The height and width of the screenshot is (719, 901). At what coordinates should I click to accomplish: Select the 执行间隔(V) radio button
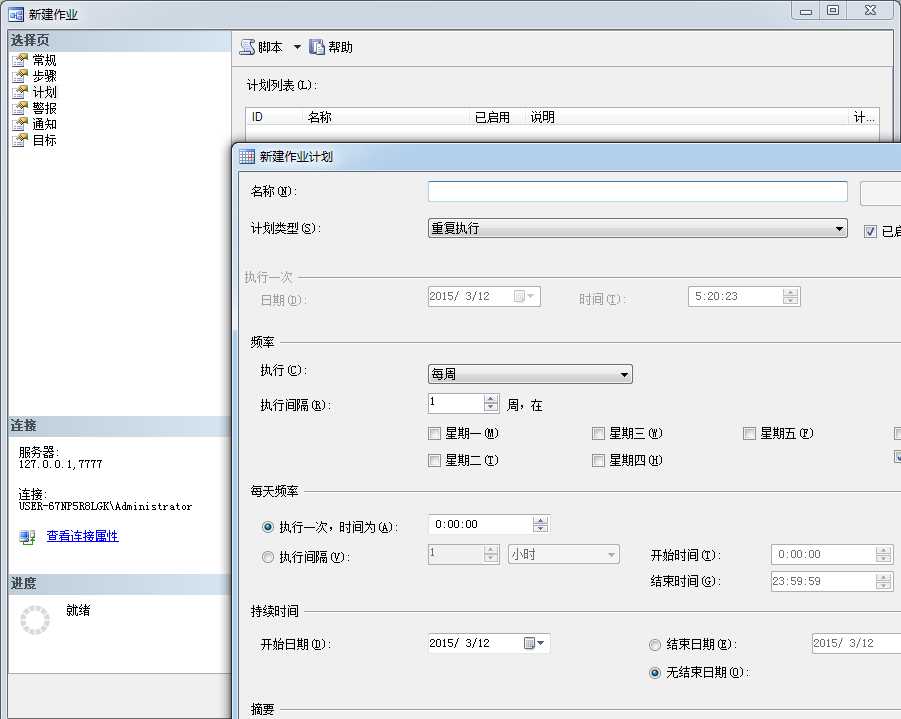pyautogui.click(x=268, y=557)
